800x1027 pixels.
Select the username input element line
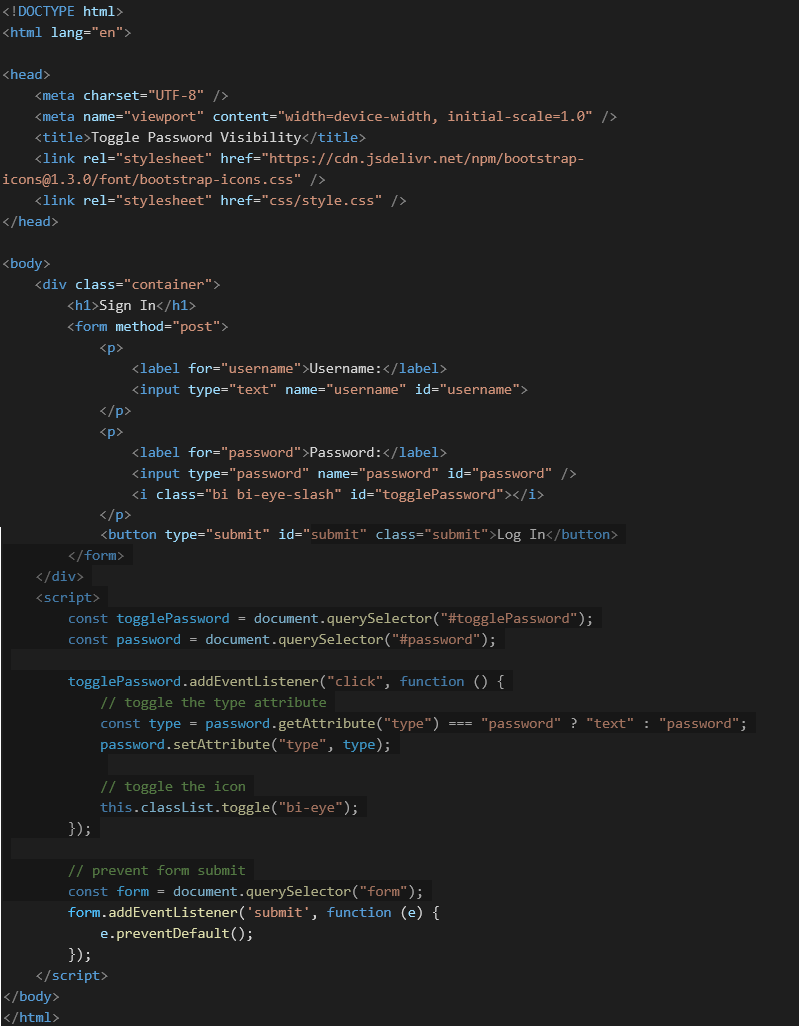coord(330,388)
